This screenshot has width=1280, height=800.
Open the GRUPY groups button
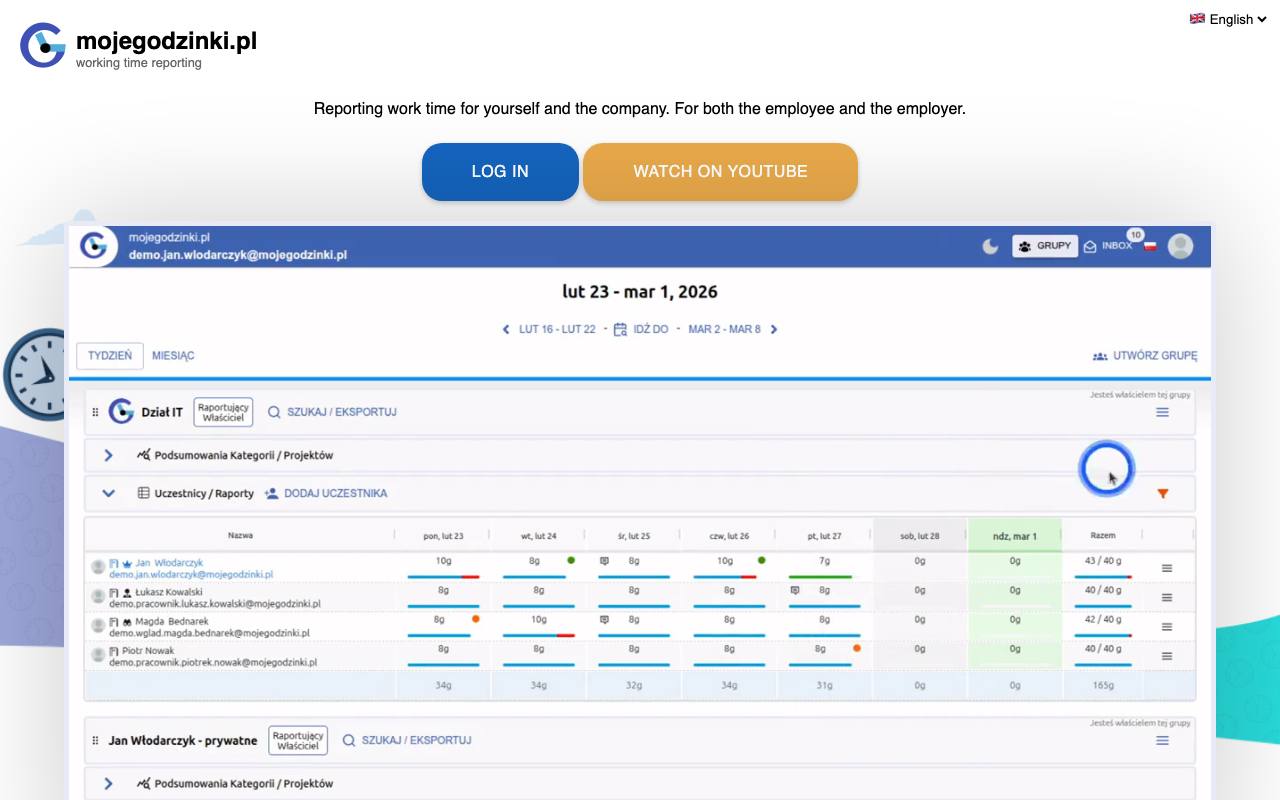tap(1045, 246)
